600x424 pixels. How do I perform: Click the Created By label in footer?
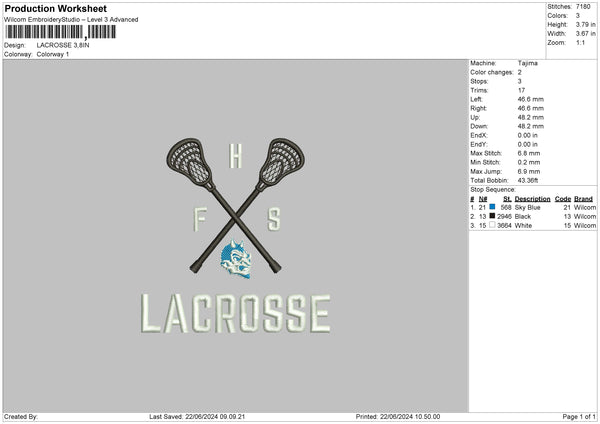(x=21, y=416)
